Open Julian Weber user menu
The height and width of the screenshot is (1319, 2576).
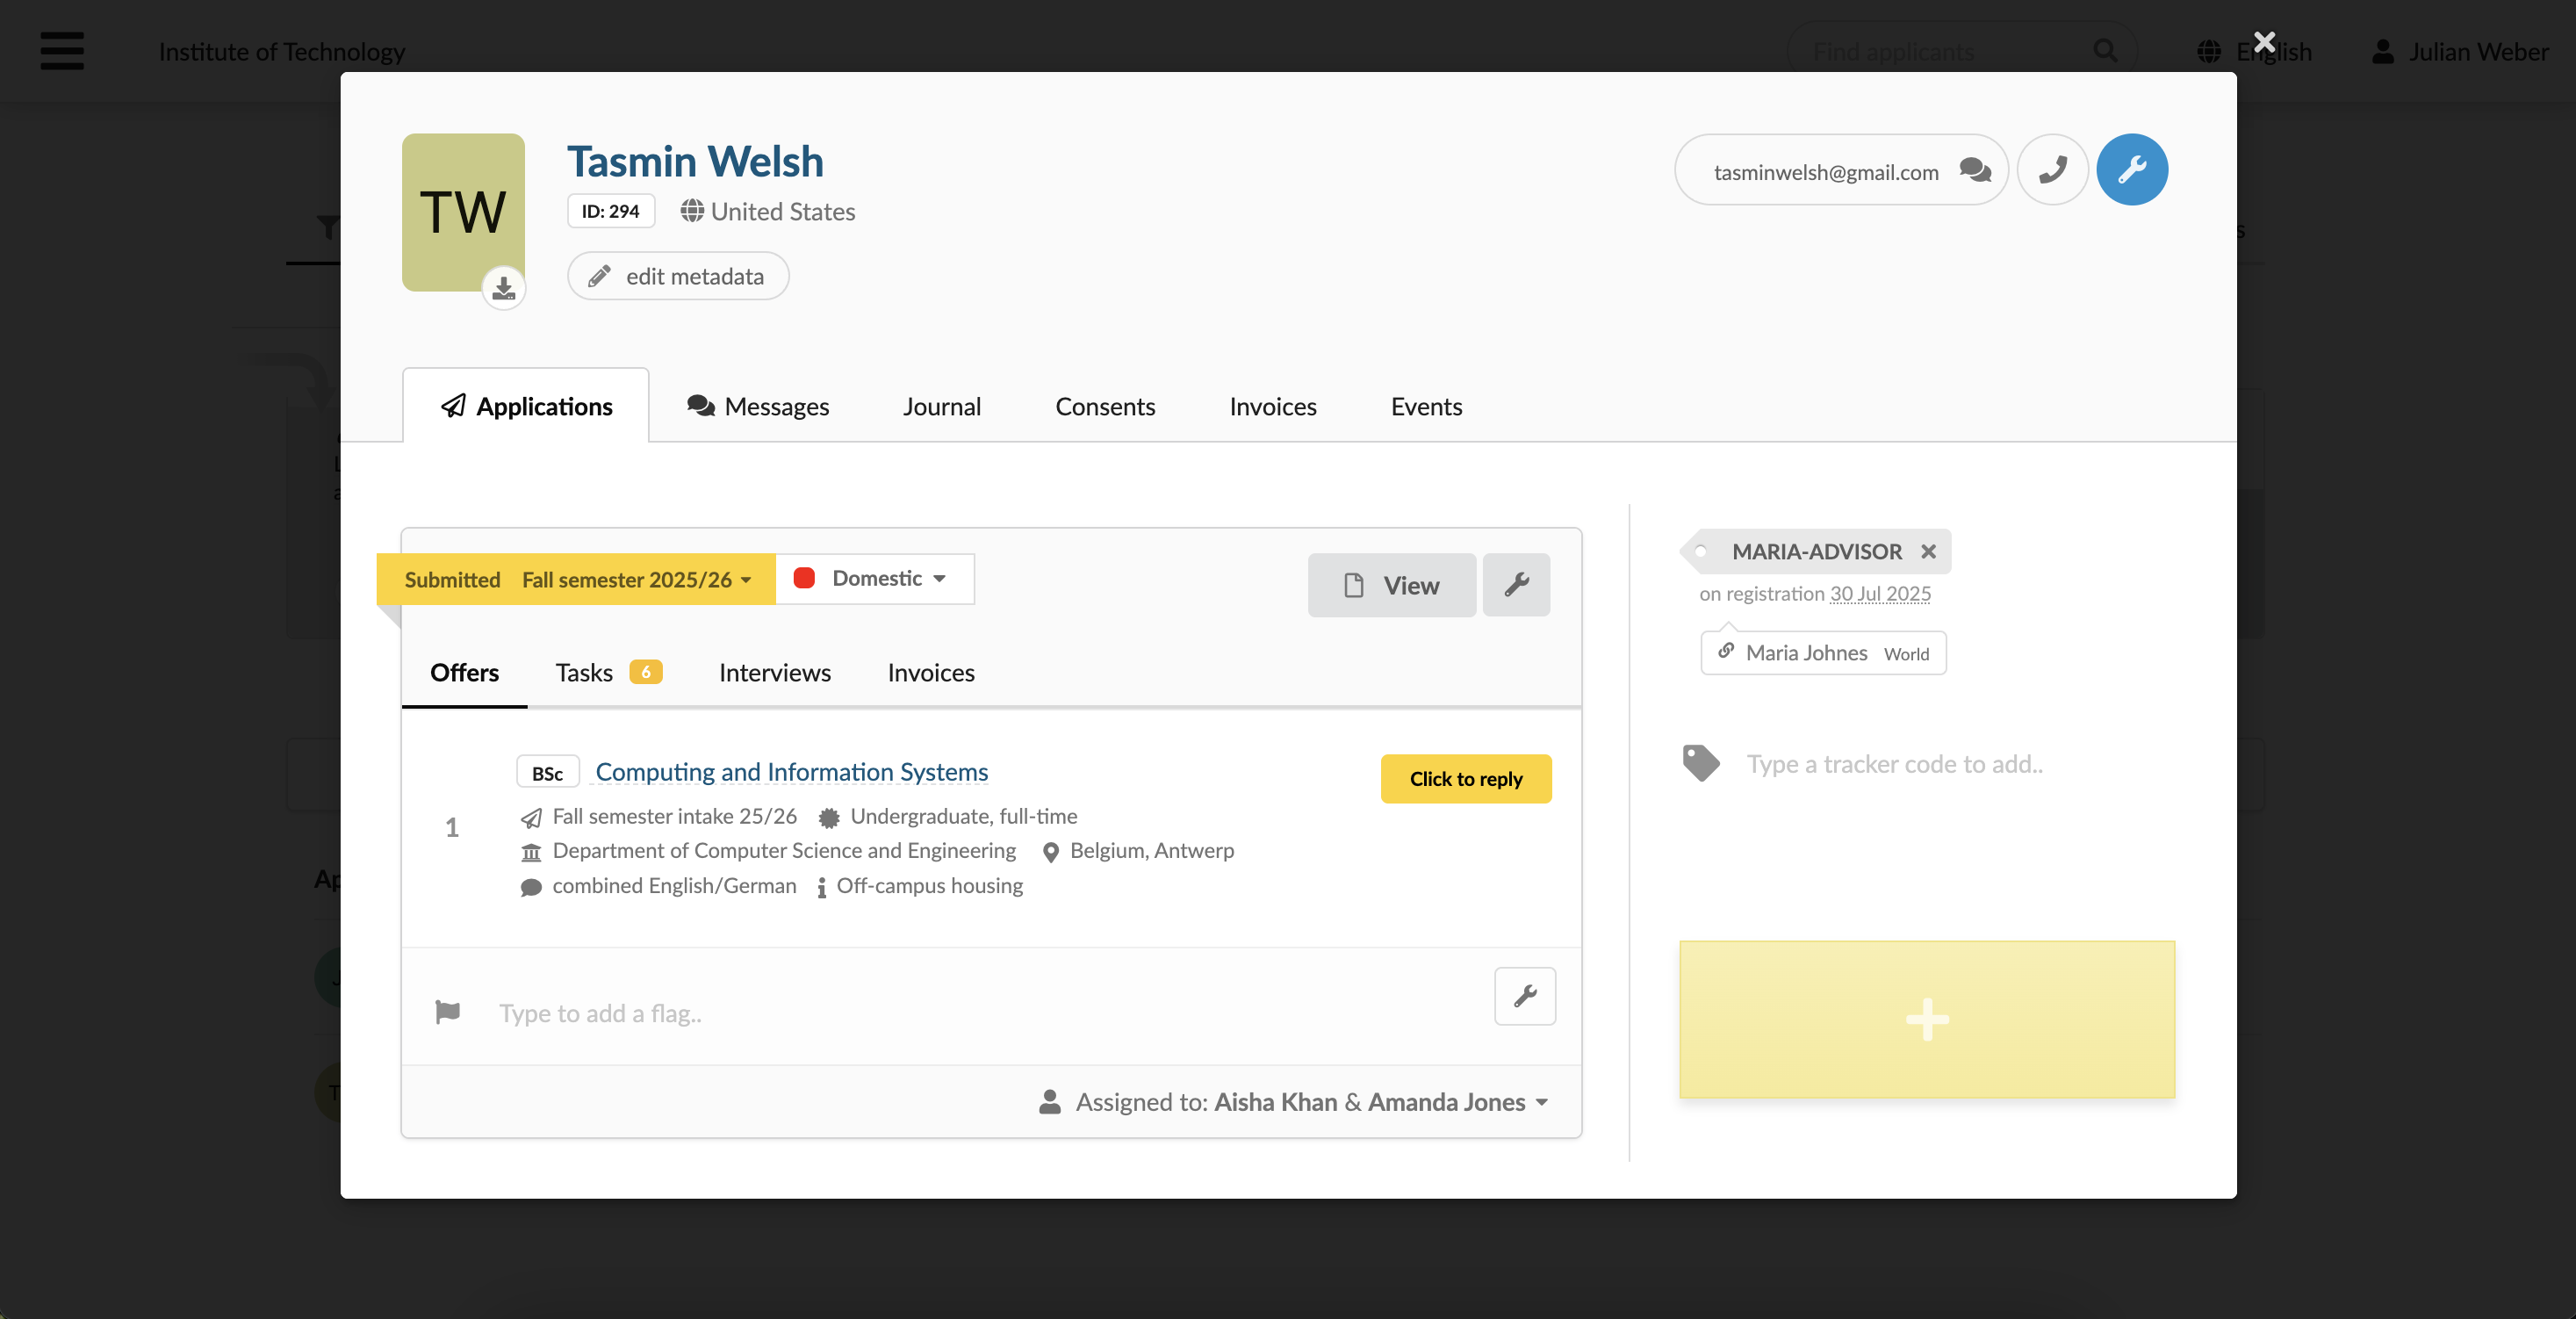click(2461, 51)
